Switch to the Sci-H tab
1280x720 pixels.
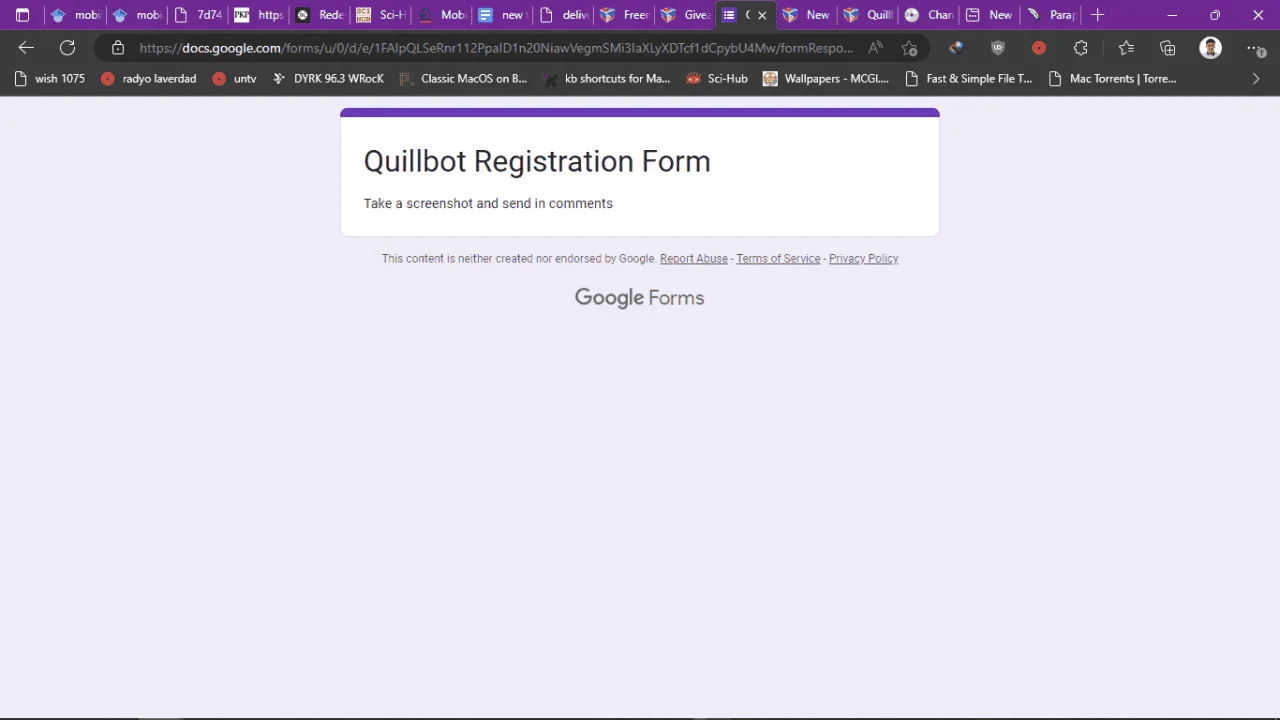coord(380,15)
